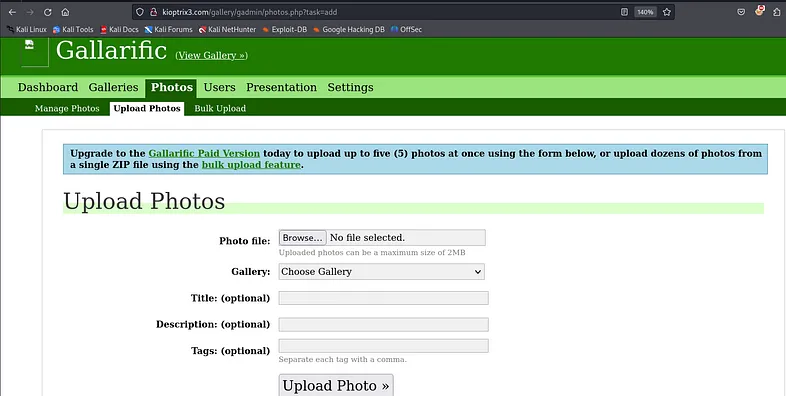
Task: Open the Kali Forums bookmark
Action: pos(168,30)
